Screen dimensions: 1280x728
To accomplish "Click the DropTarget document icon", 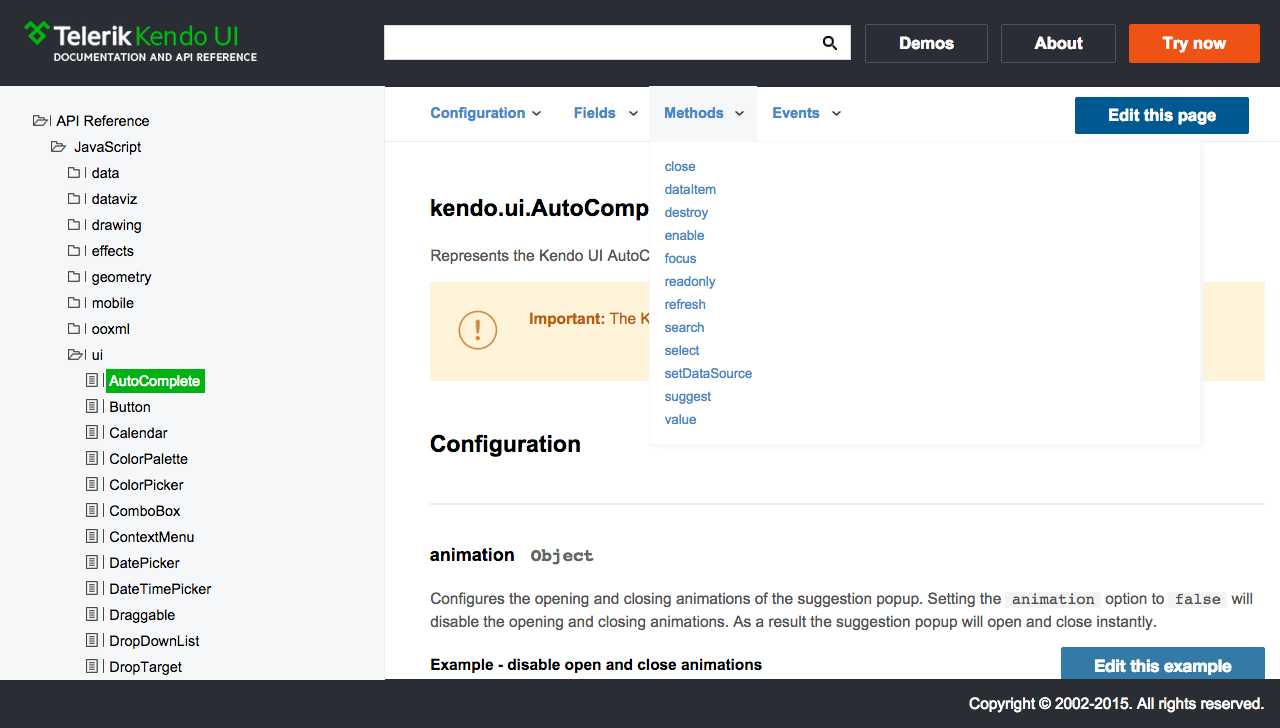I will [x=92, y=667].
